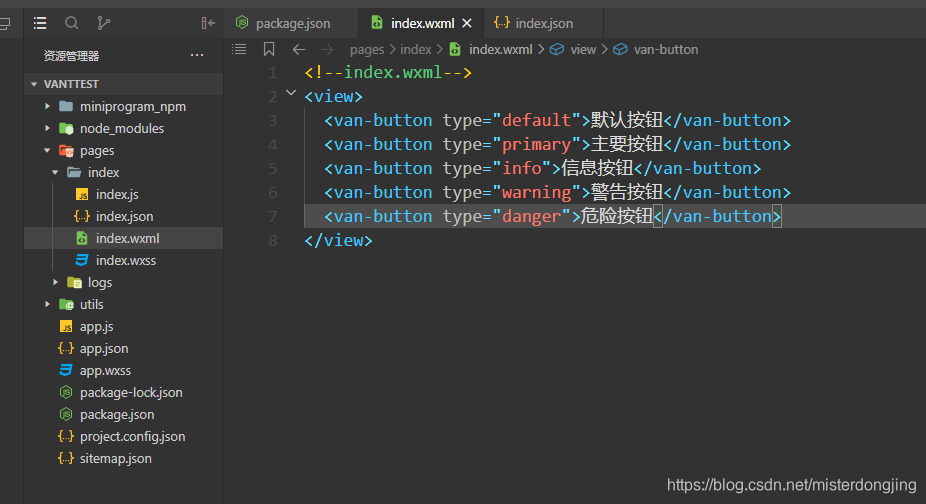Click the 'default' type value on line 3
The image size is (926, 504).
click(x=537, y=120)
